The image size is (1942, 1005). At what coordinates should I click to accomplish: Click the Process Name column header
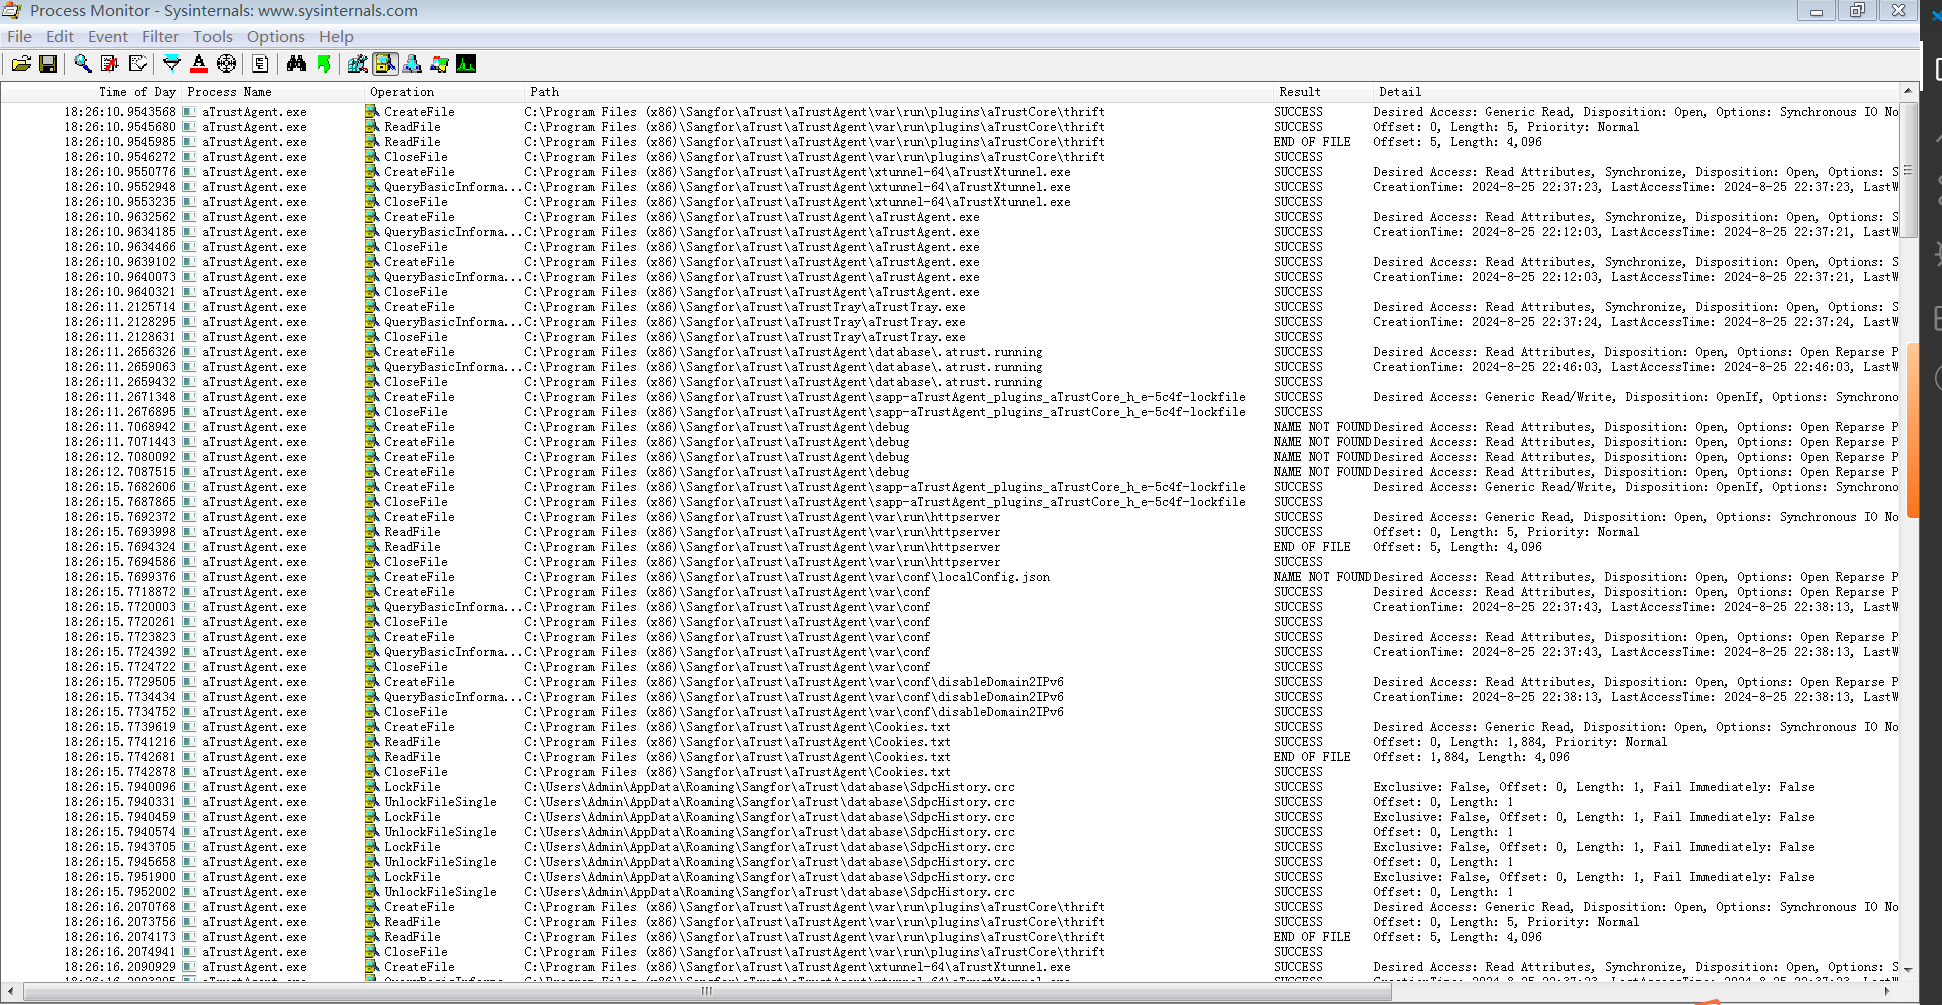272,92
